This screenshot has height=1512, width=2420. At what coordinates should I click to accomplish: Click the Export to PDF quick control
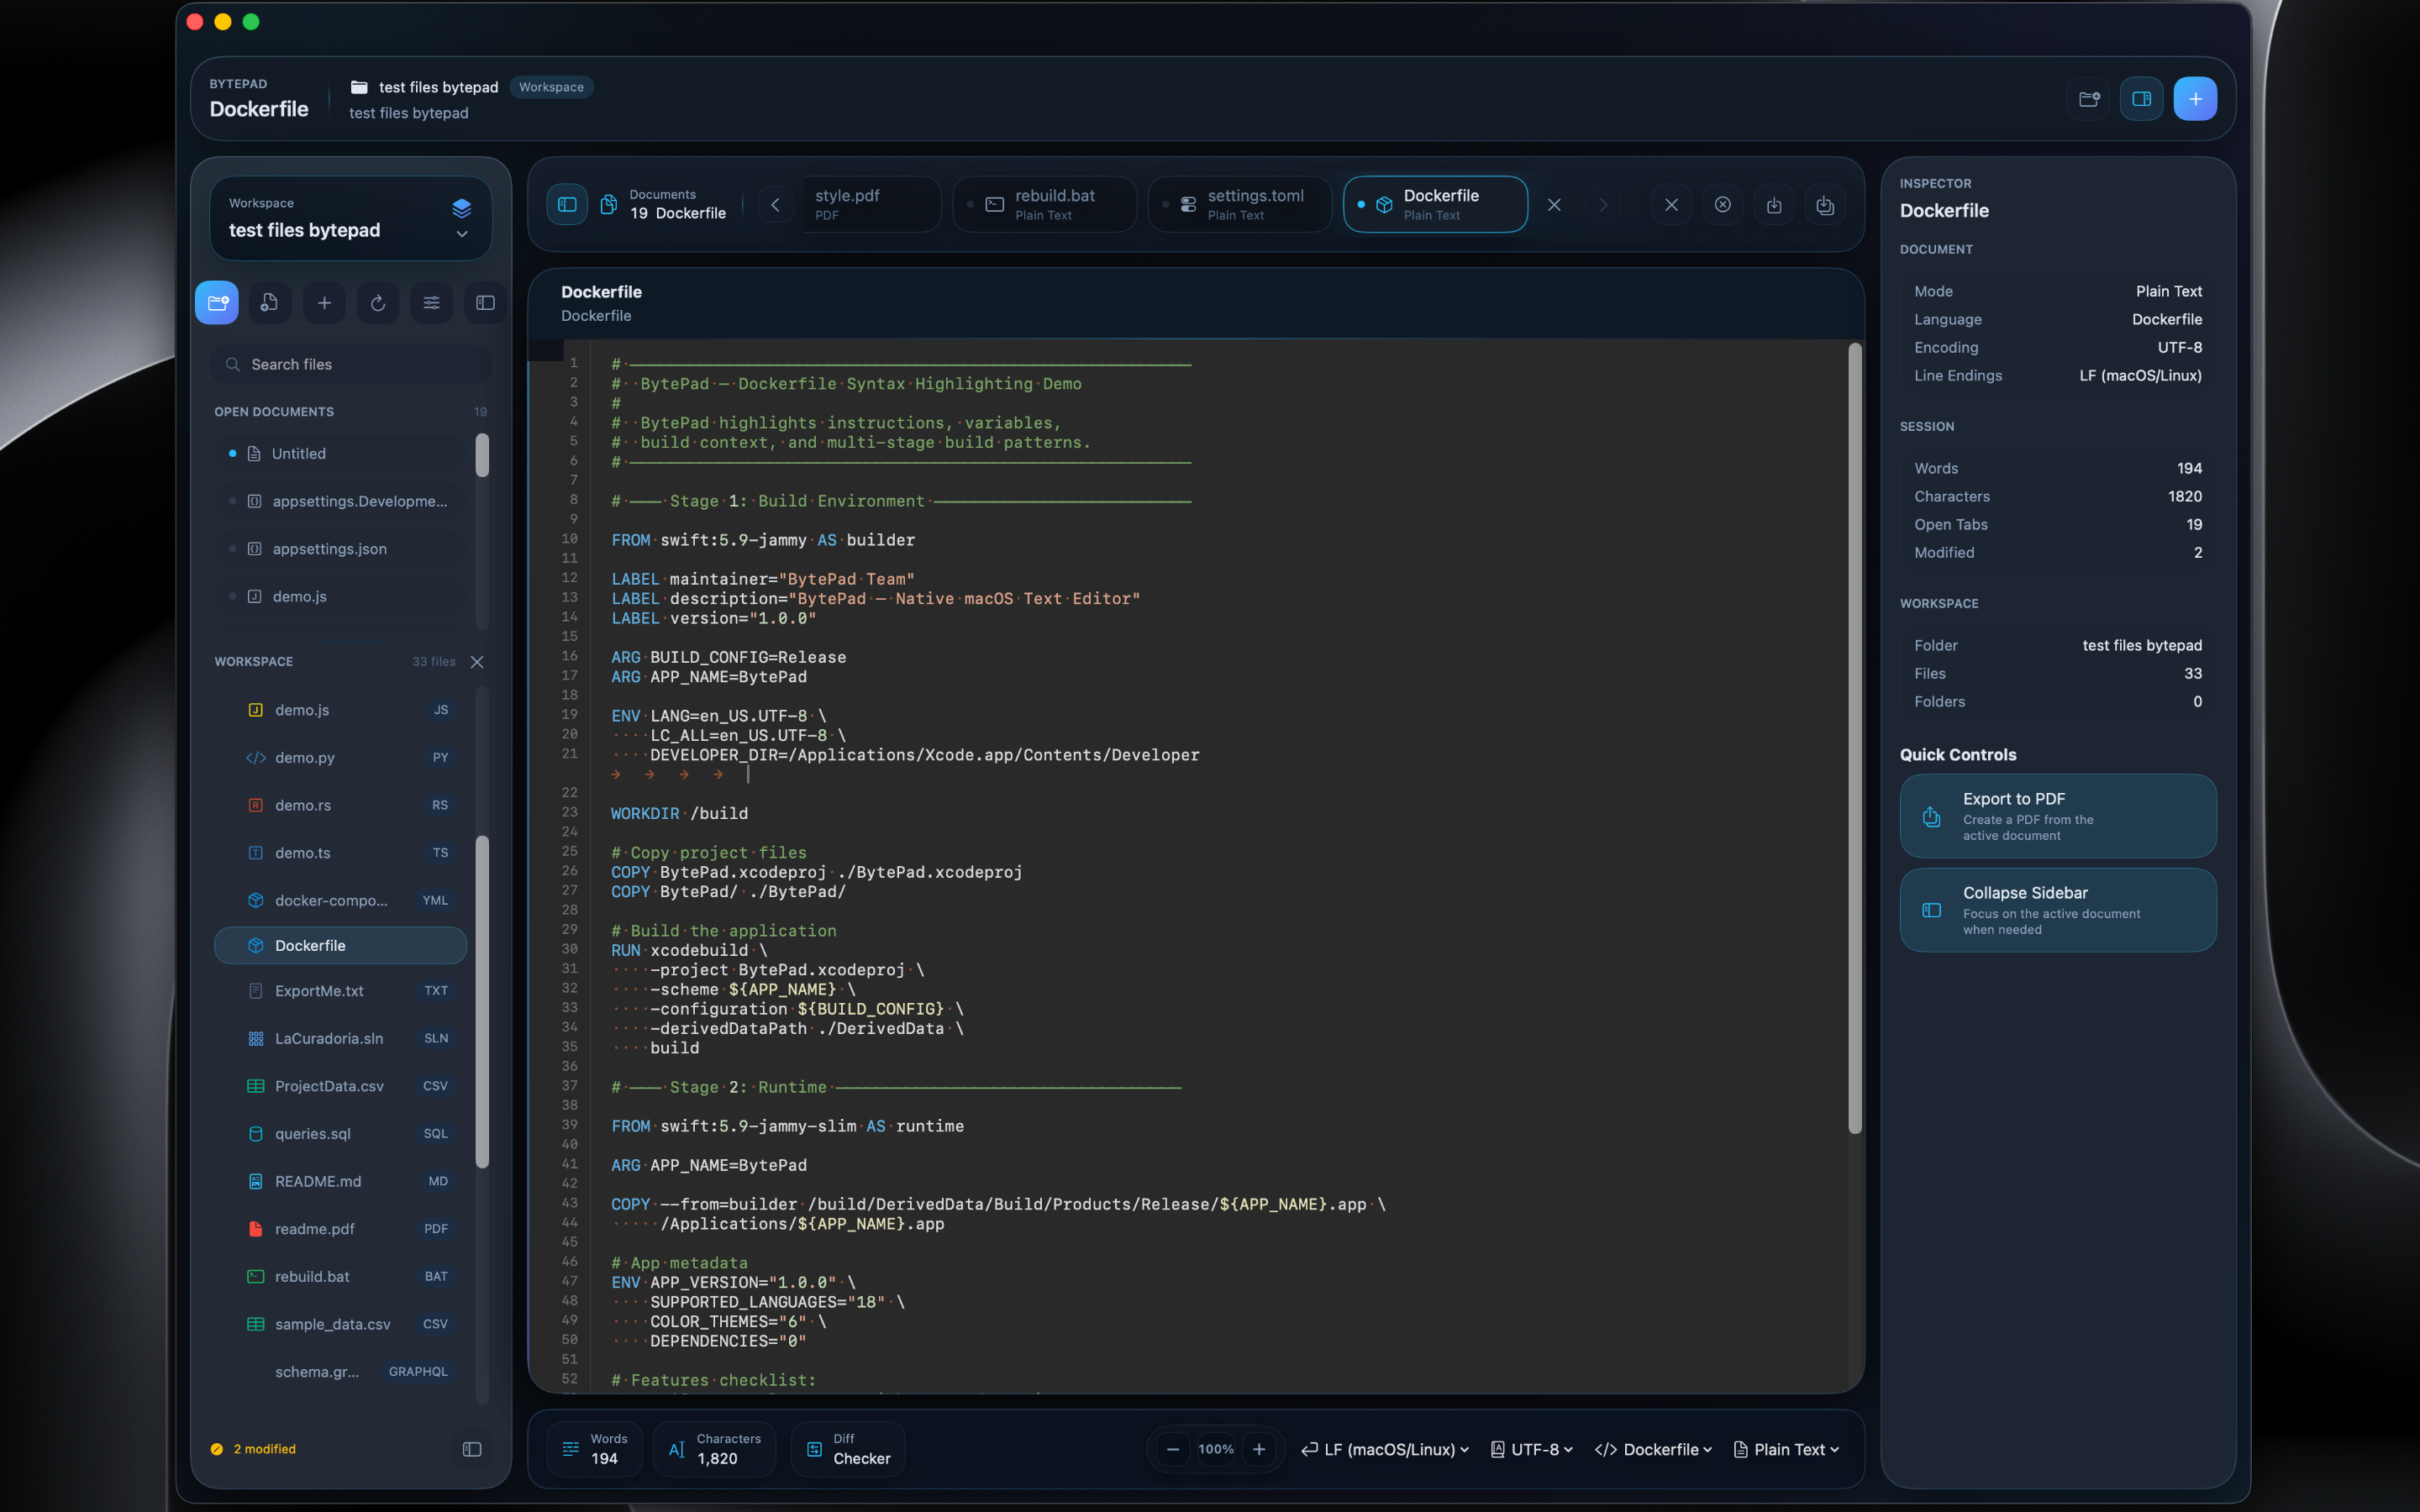coord(2056,815)
